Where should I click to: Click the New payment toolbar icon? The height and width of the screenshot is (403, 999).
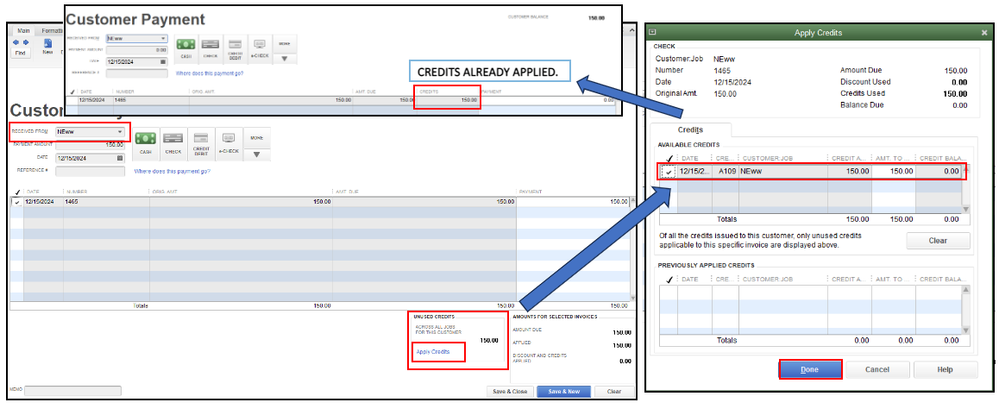[47, 46]
